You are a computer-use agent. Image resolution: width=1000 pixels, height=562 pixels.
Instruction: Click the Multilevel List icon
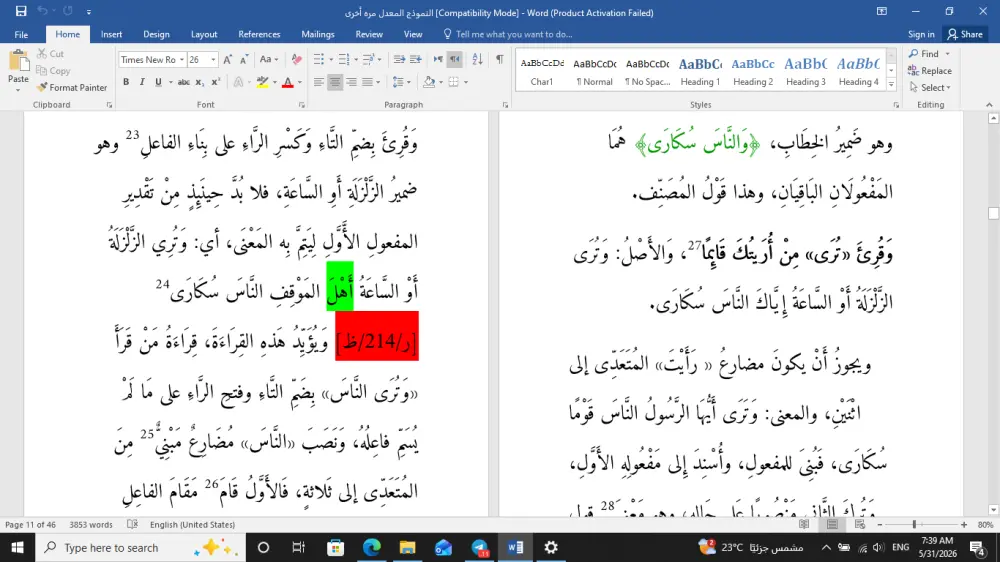[368, 59]
